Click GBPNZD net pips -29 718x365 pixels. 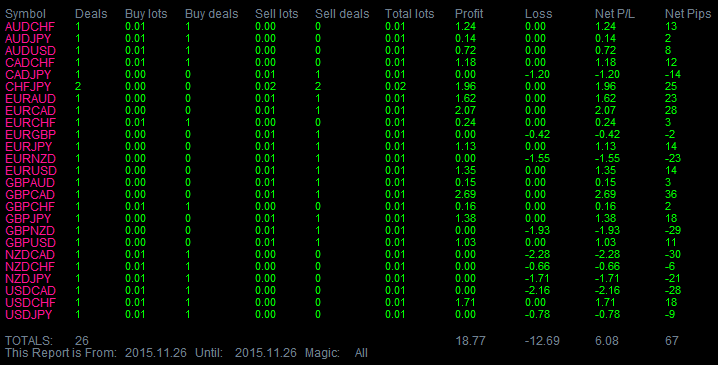(x=673, y=230)
